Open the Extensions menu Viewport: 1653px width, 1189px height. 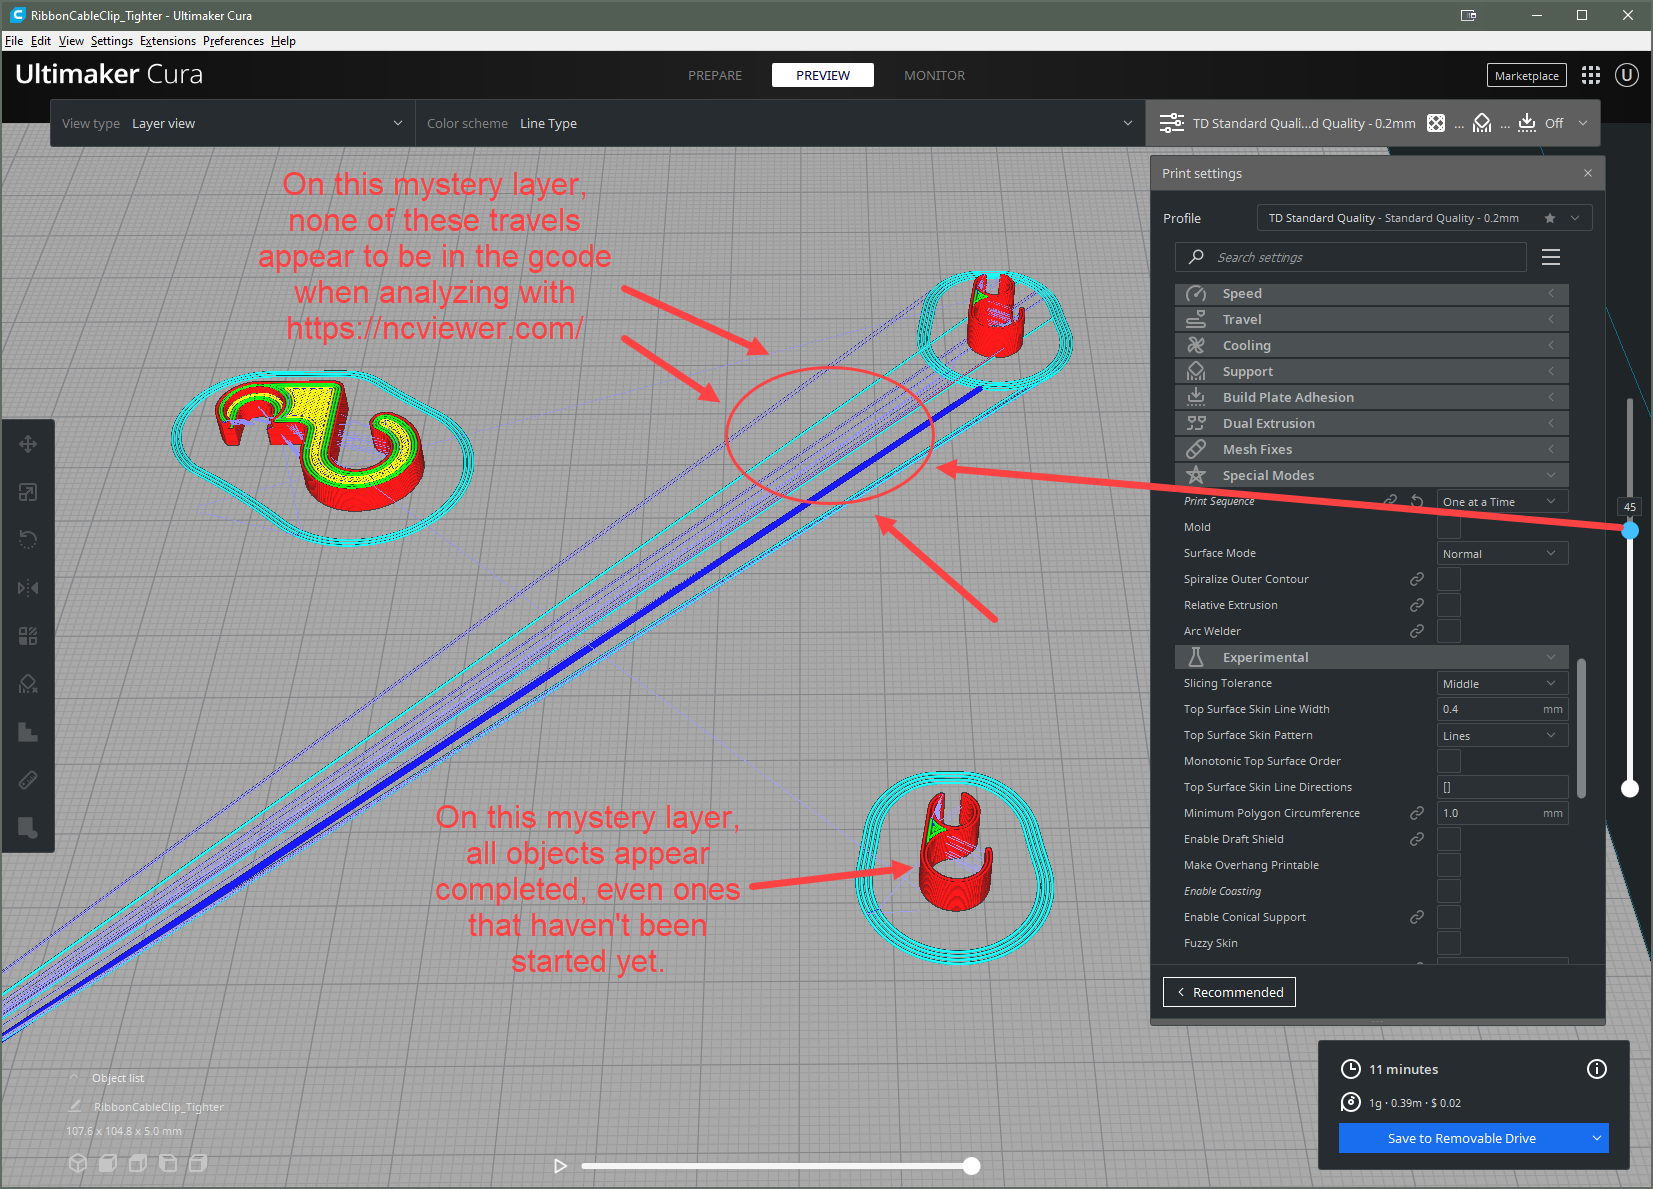(168, 41)
